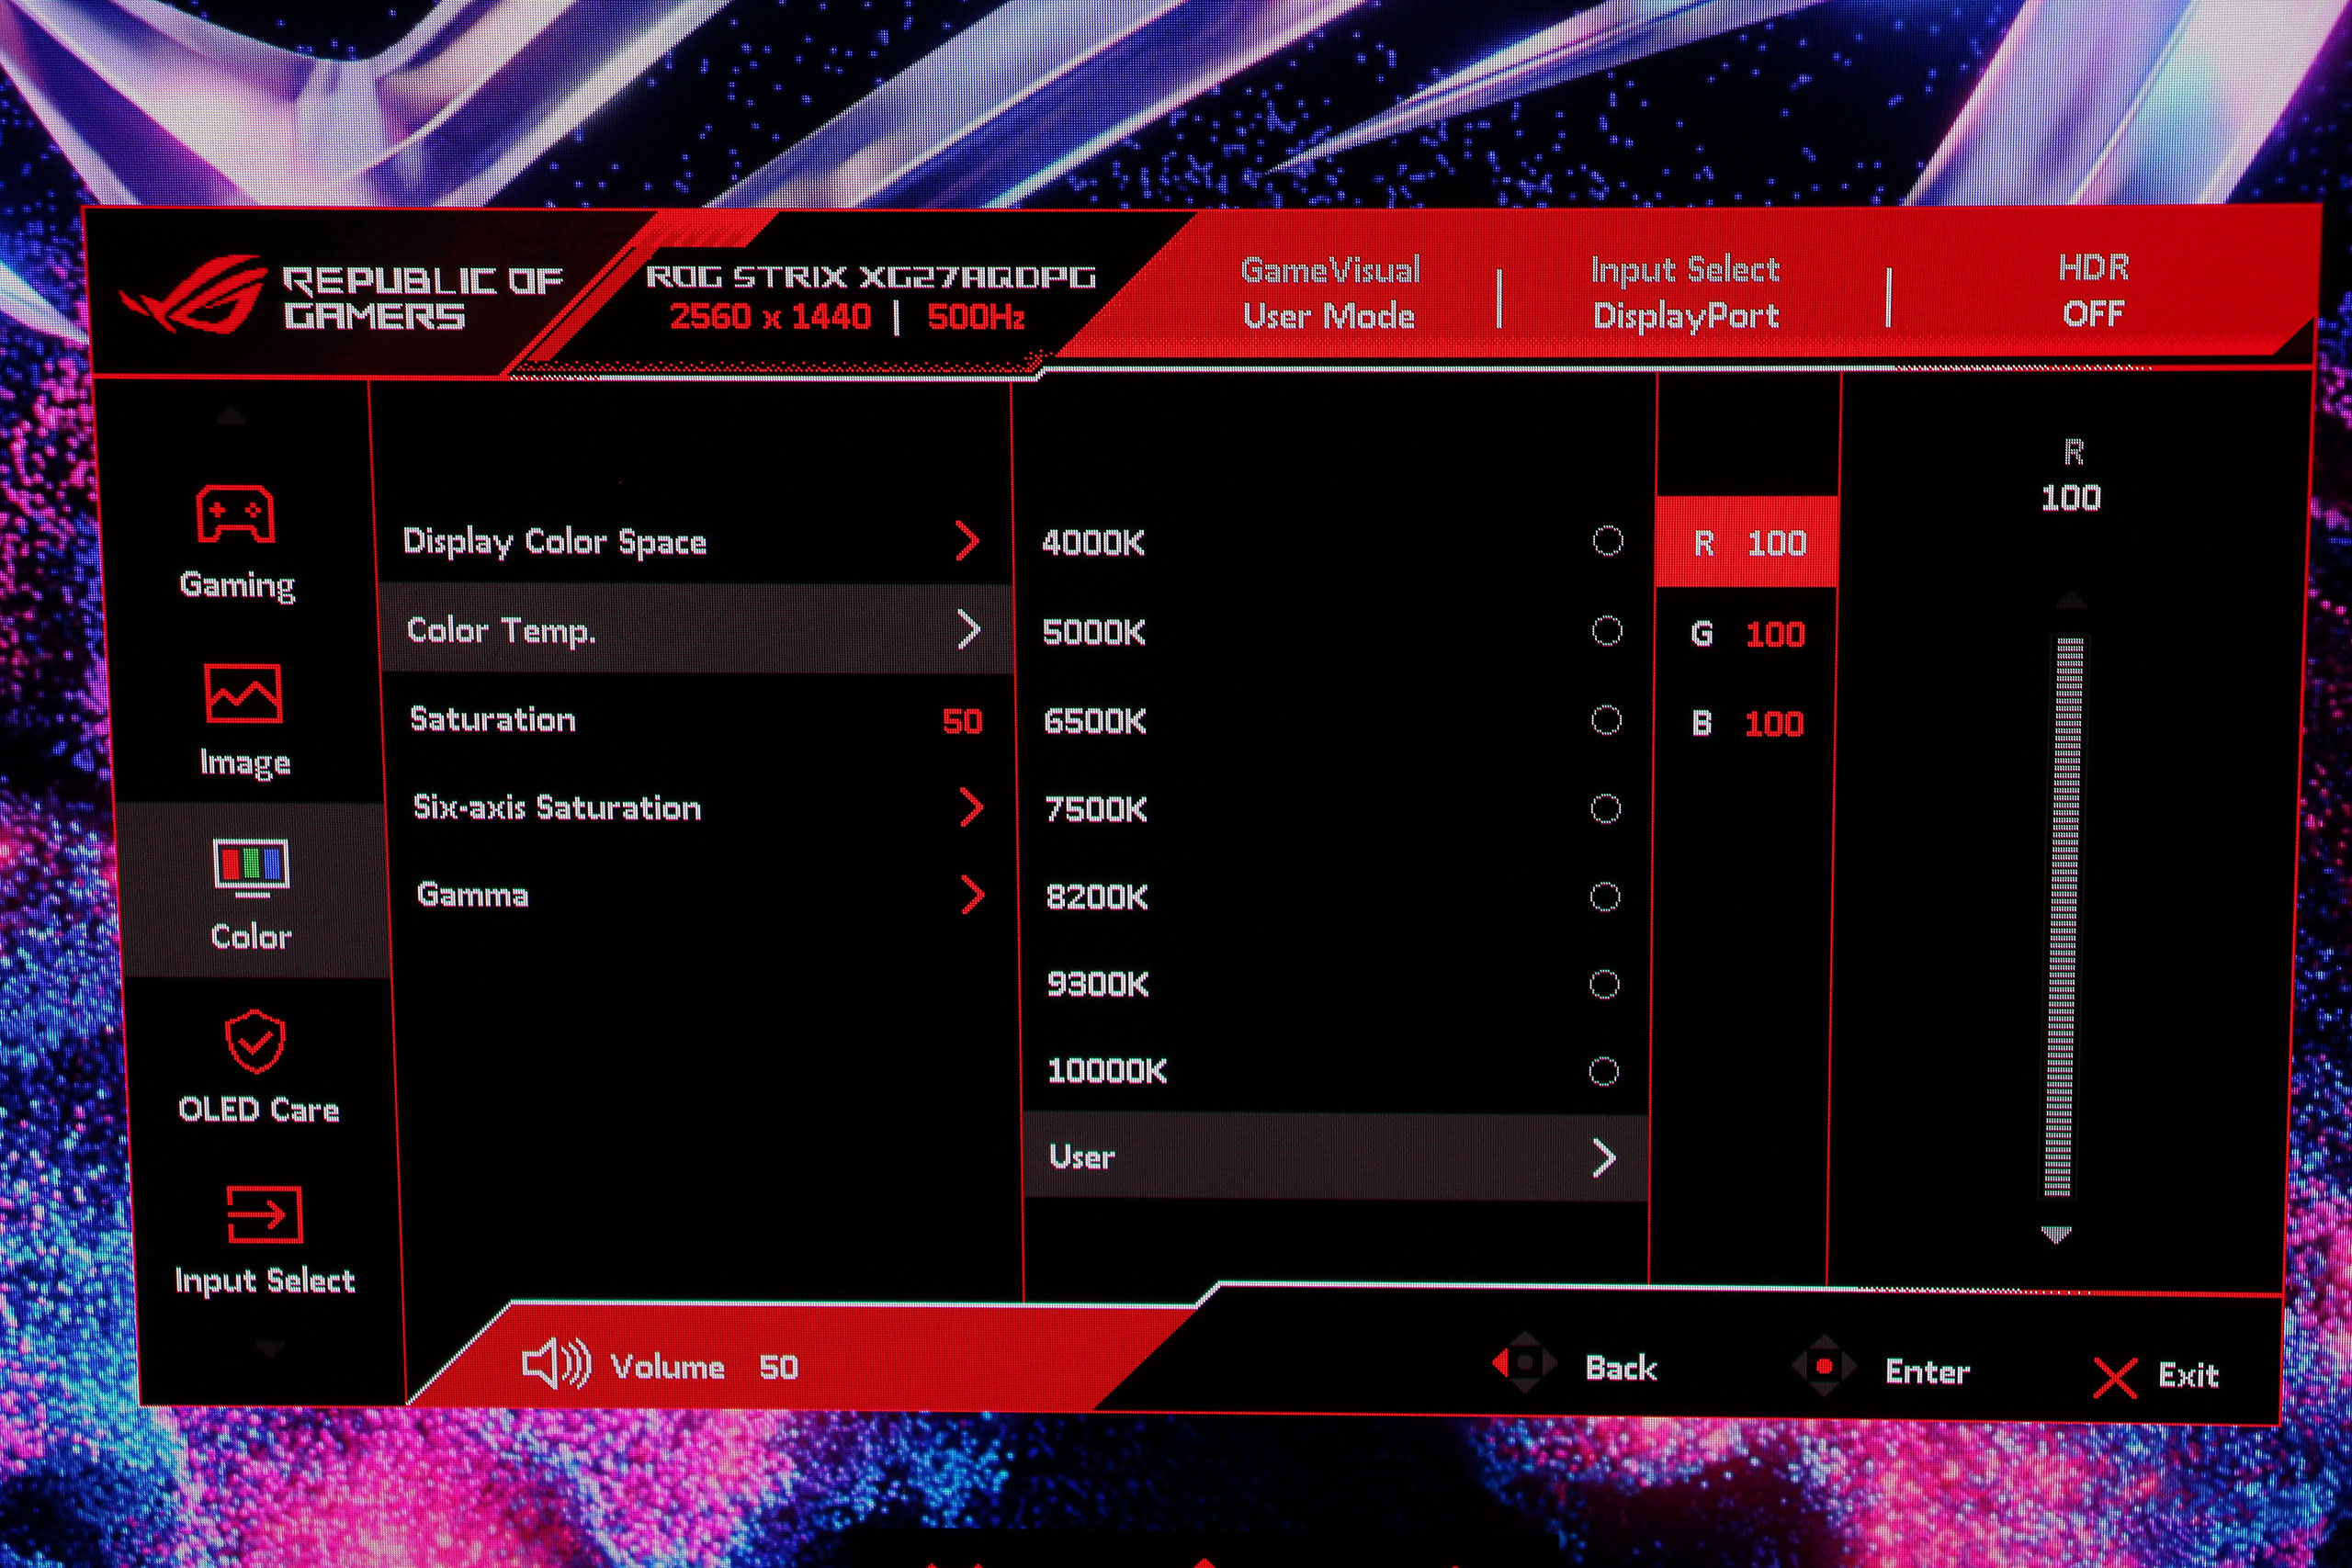Select the Color monitor icon
The height and width of the screenshot is (1568, 2352).
250,866
